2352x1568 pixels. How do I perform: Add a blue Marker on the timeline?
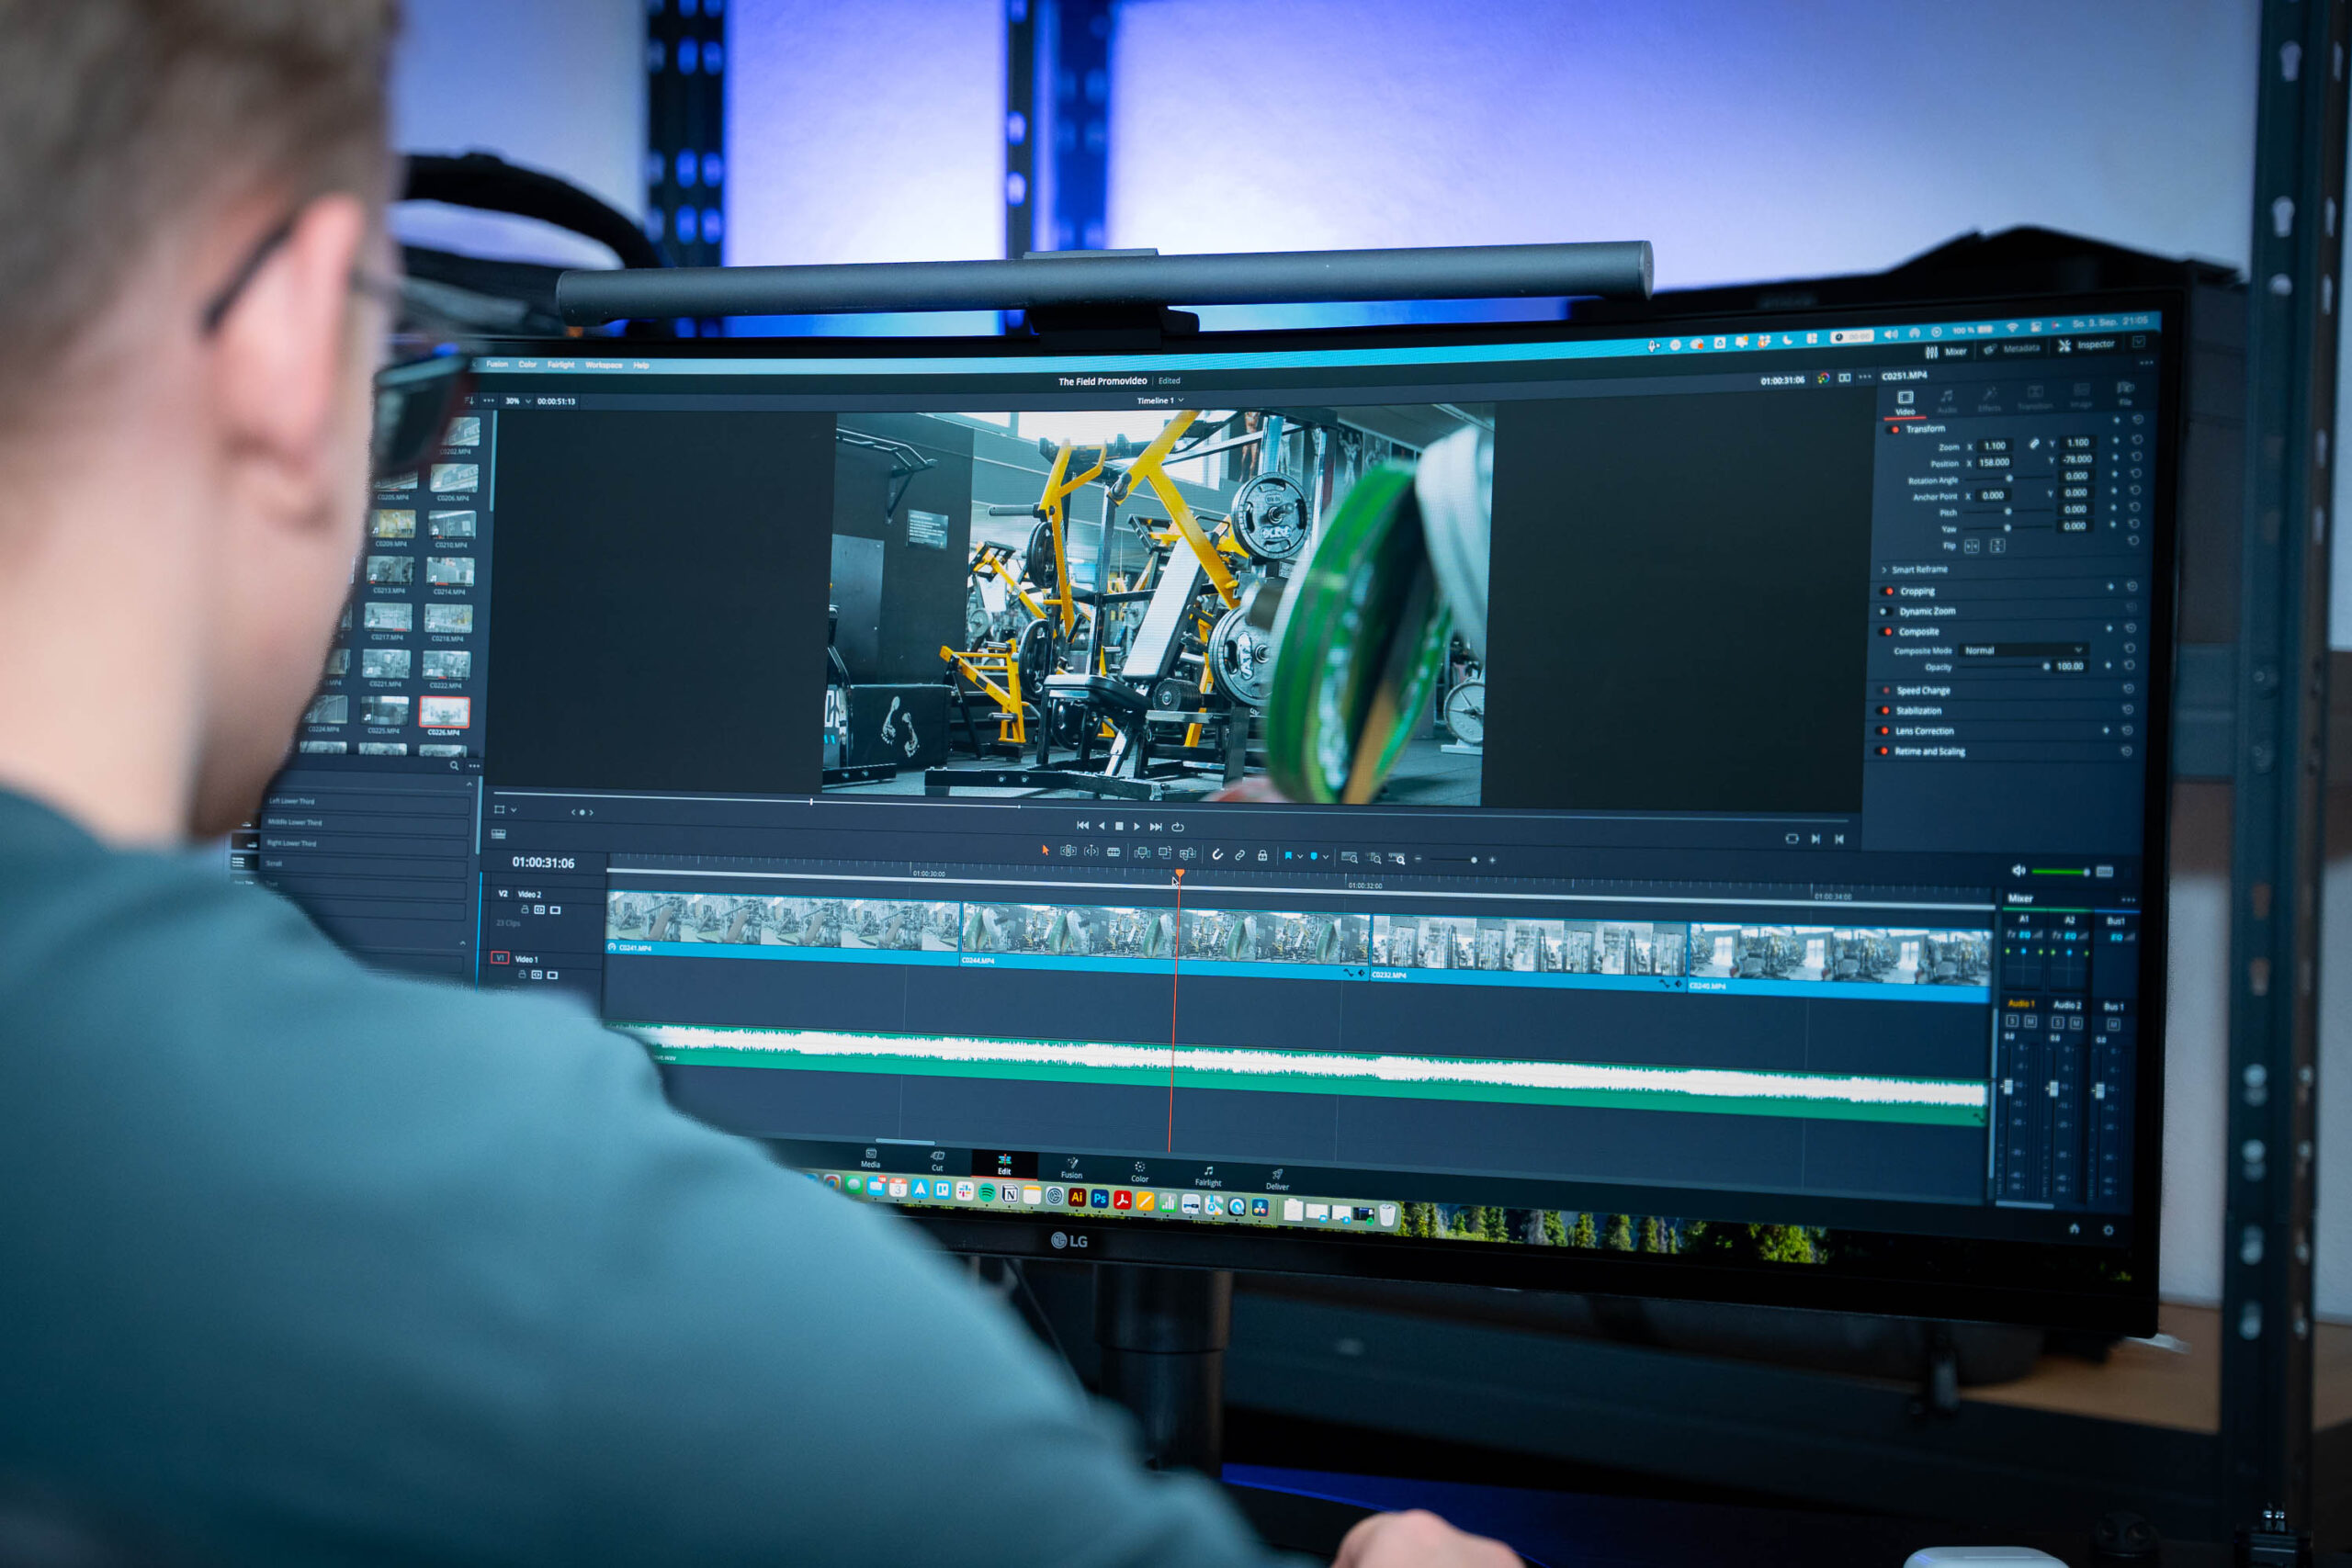(1314, 856)
